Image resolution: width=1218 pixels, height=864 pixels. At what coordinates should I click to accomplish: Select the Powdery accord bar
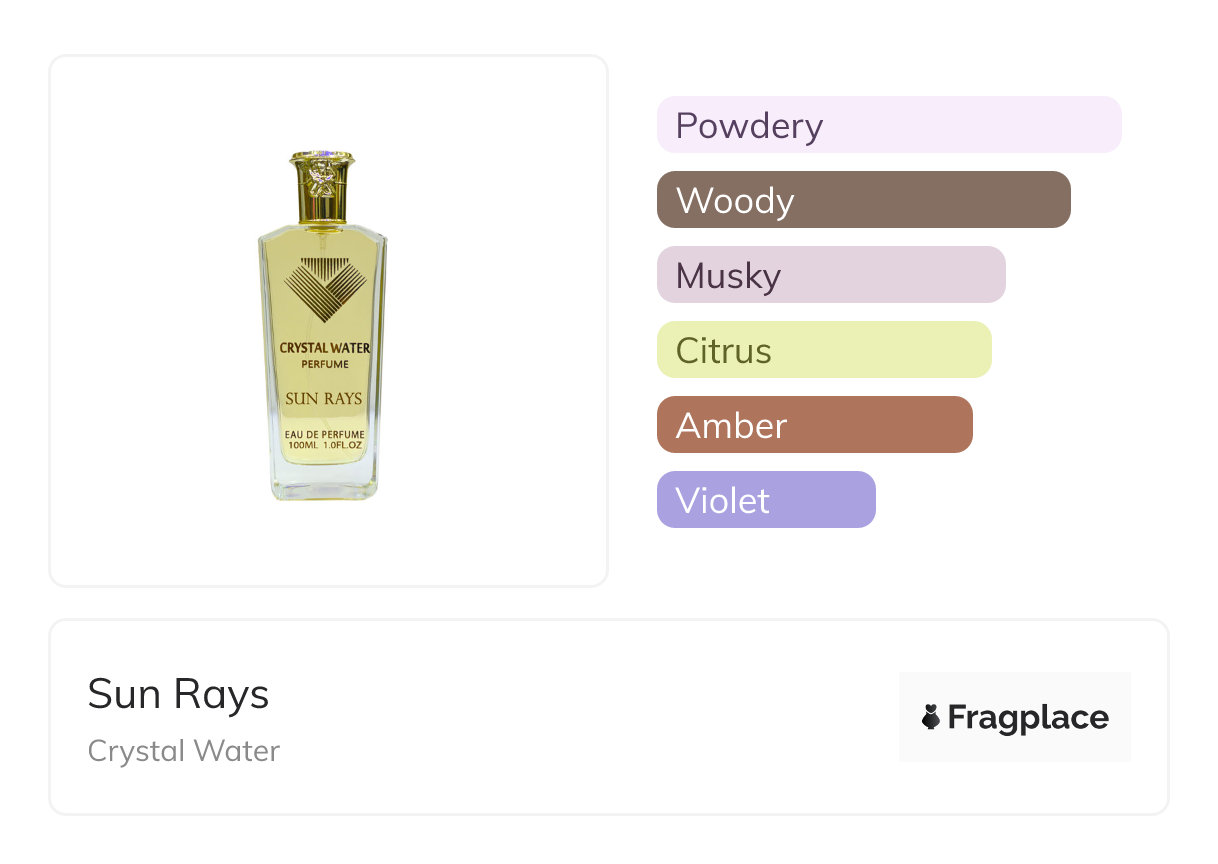(888, 125)
